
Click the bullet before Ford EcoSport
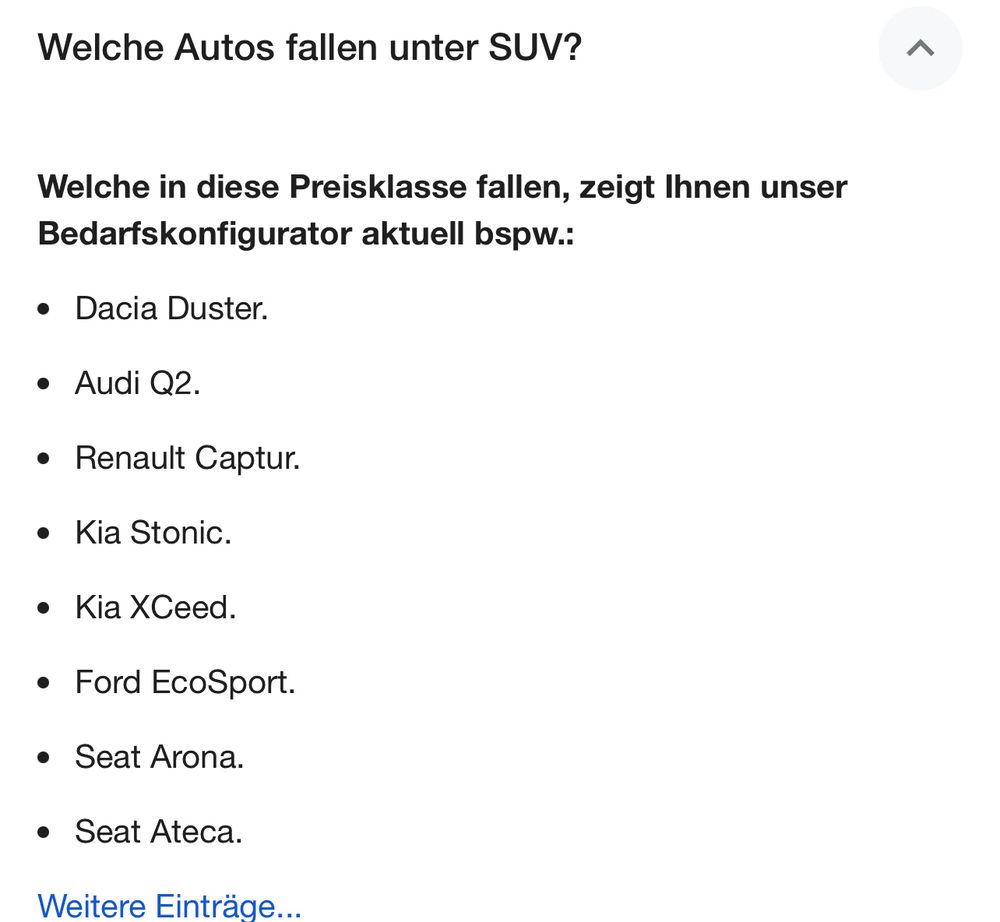pyautogui.click(x=43, y=683)
